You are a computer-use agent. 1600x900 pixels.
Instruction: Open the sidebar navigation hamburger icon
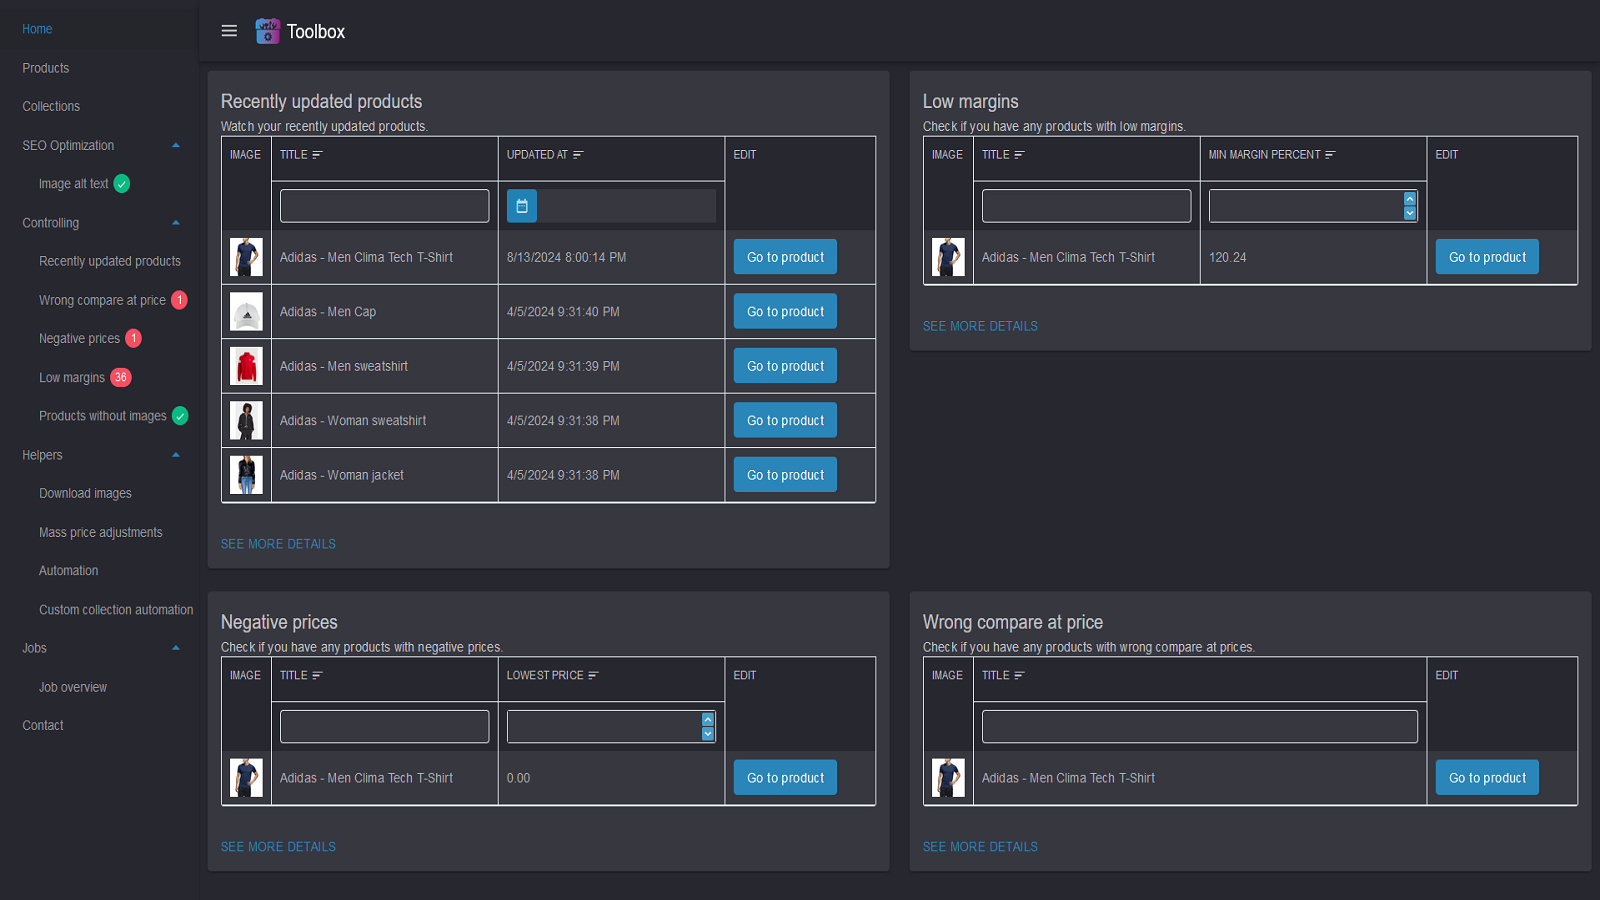(x=229, y=30)
